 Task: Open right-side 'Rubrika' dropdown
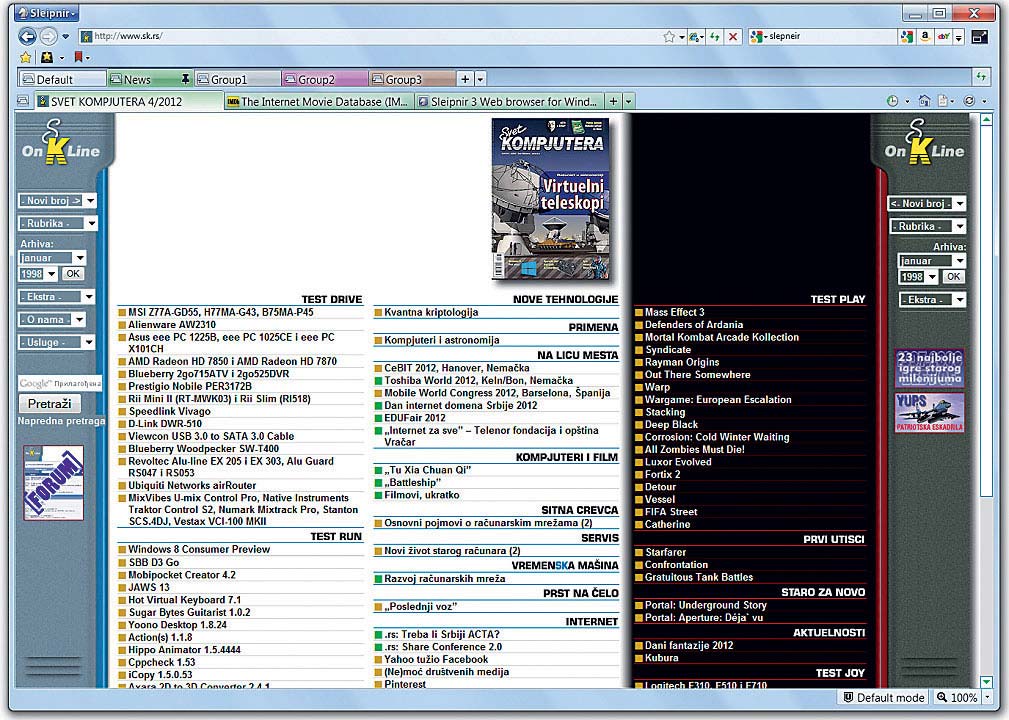[x=928, y=226]
